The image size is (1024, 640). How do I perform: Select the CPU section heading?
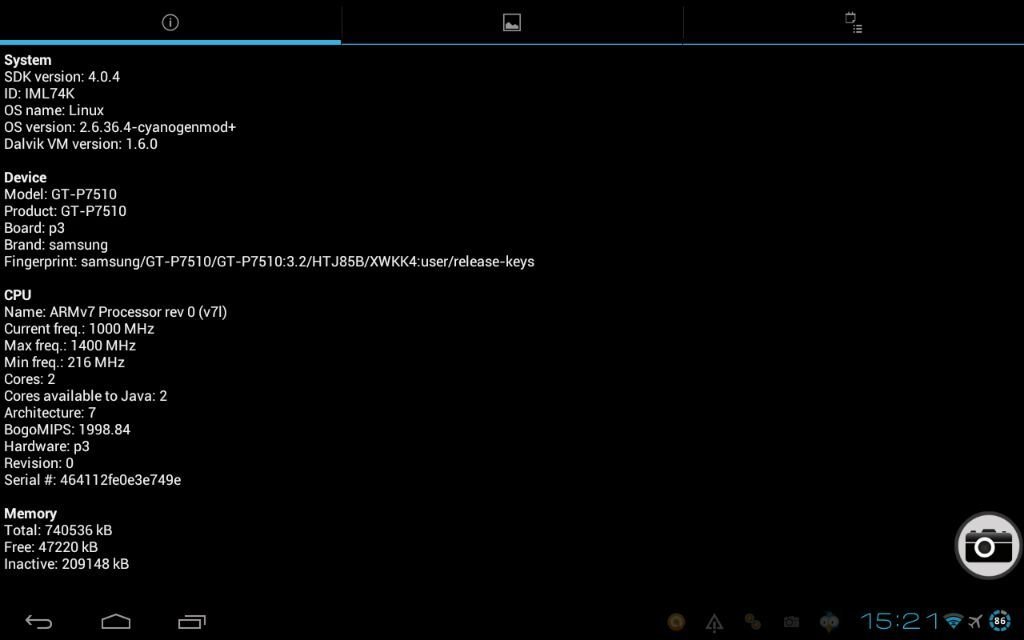coord(18,295)
